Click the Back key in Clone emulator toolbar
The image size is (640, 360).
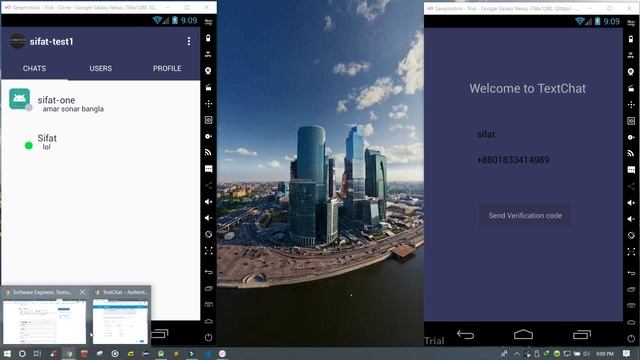(208, 272)
